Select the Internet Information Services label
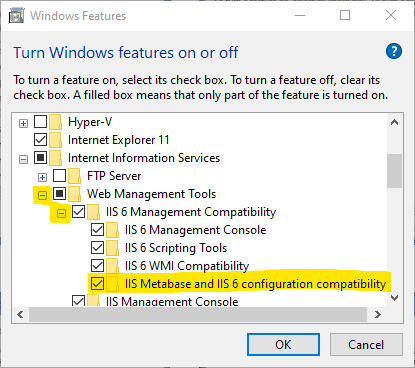Image resolution: width=415 pixels, height=368 pixels. point(144,158)
